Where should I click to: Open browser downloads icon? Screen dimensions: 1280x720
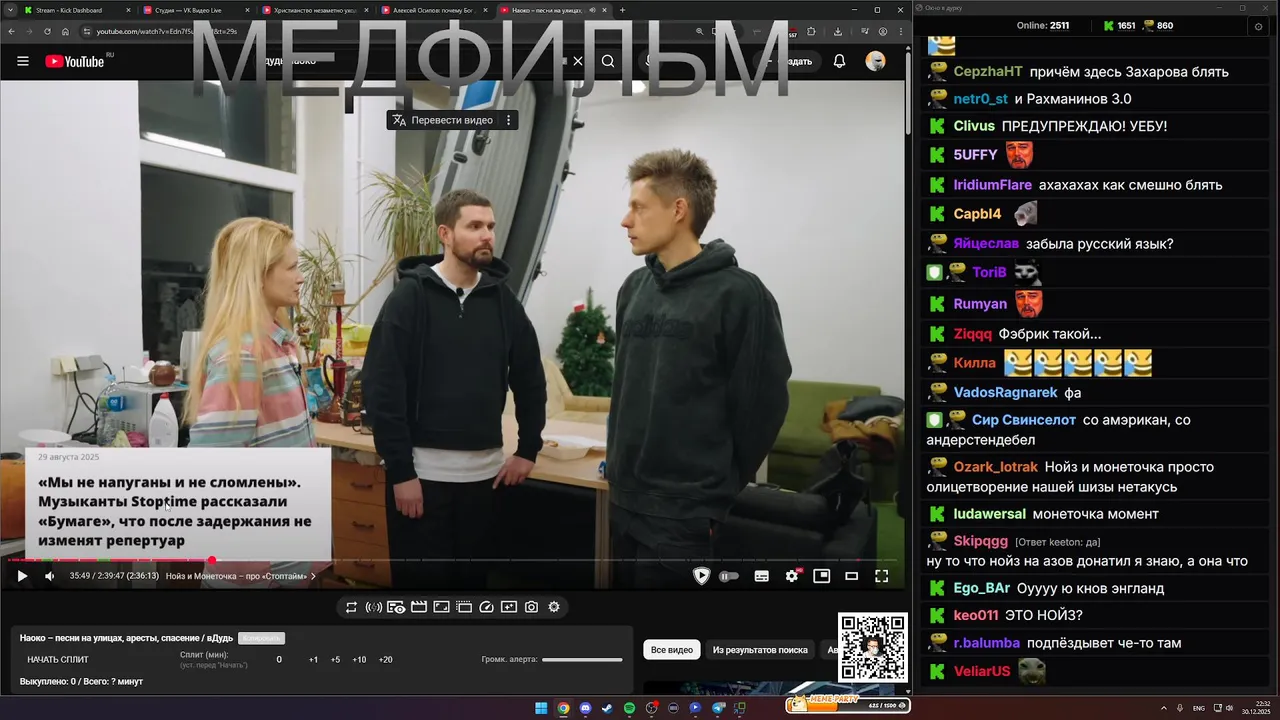click(x=837, y=31)
